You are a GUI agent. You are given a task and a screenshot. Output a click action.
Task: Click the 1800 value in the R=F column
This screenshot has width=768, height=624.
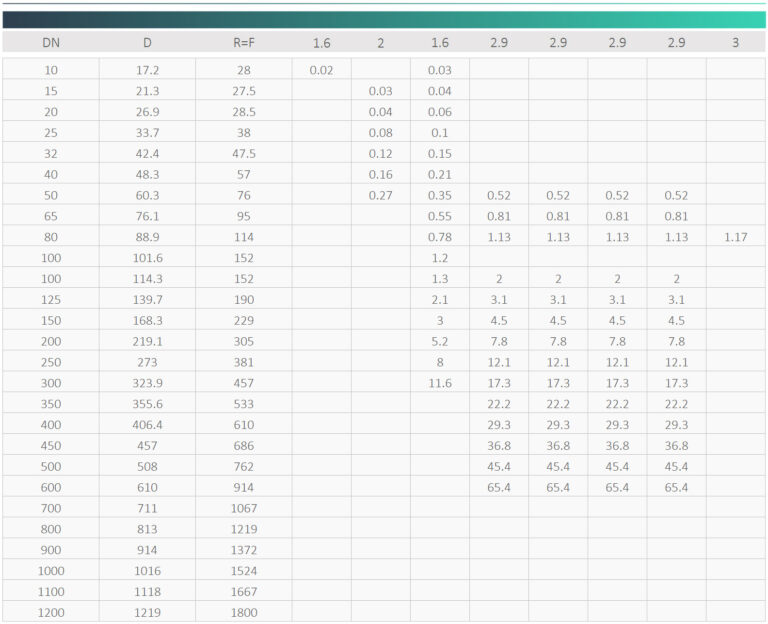tap(243, 613)
